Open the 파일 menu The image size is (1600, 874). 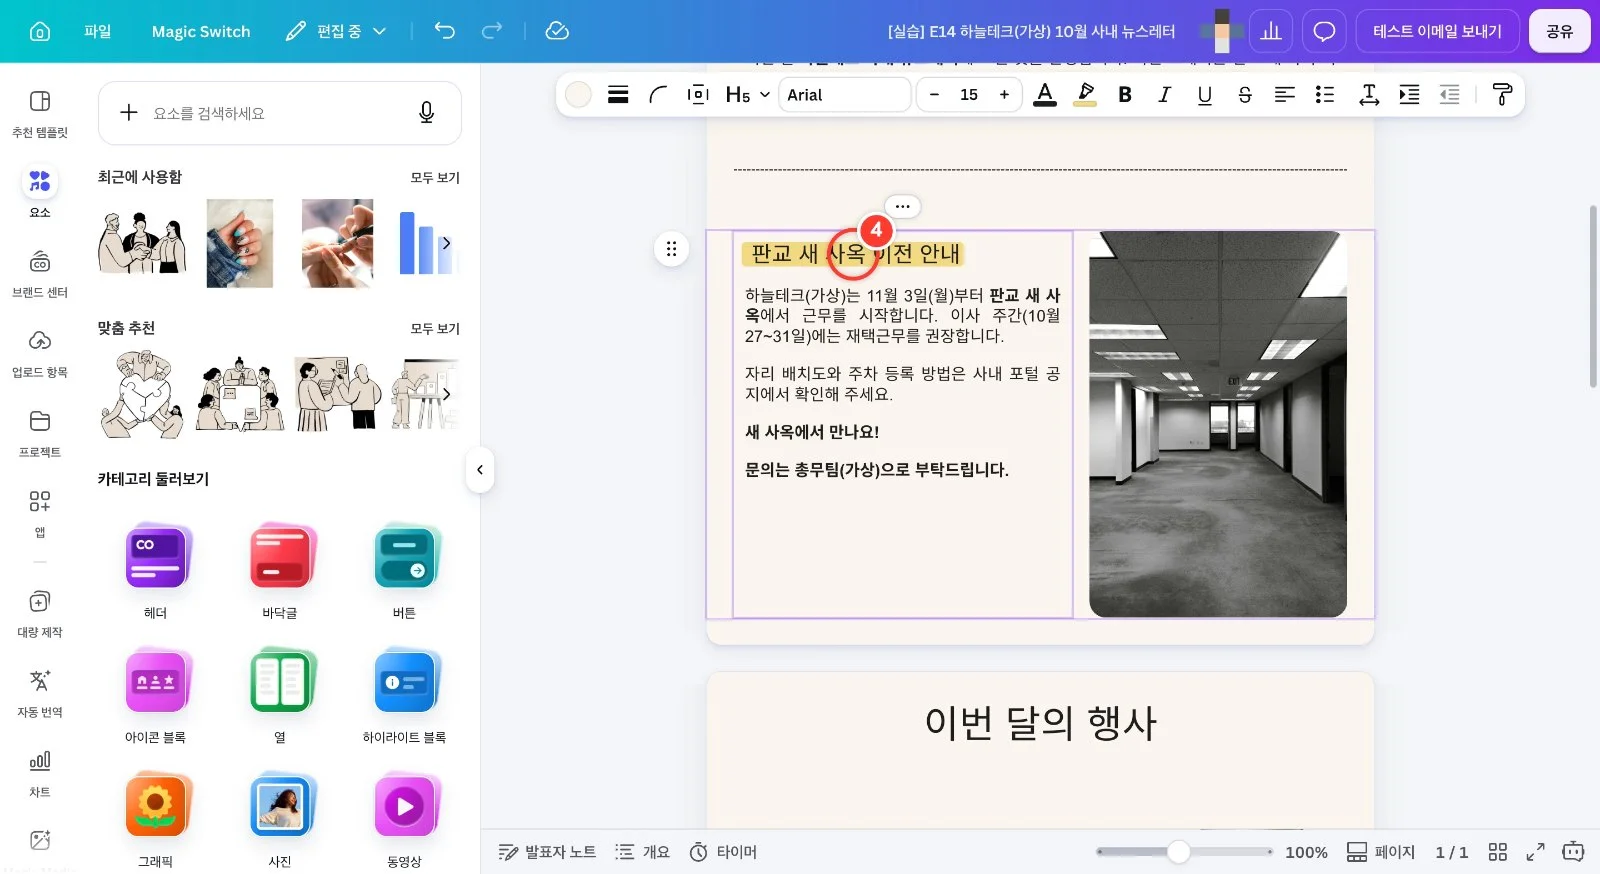(98, 31)
